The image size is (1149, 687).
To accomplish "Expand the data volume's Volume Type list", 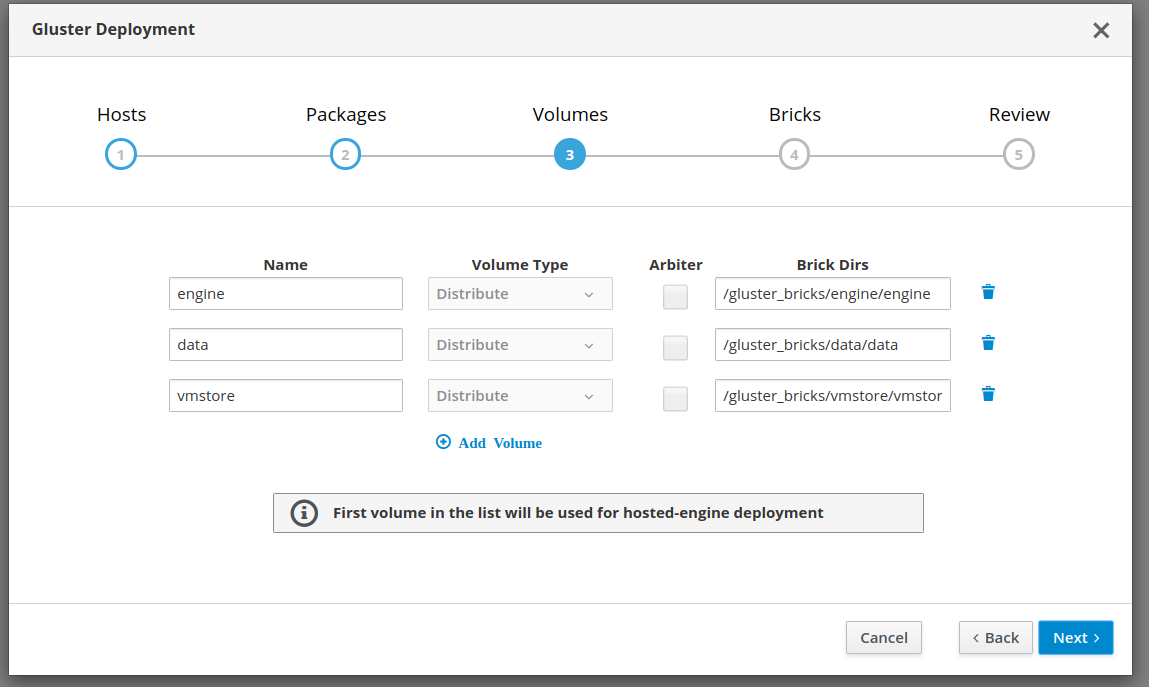I will [520, 345].
